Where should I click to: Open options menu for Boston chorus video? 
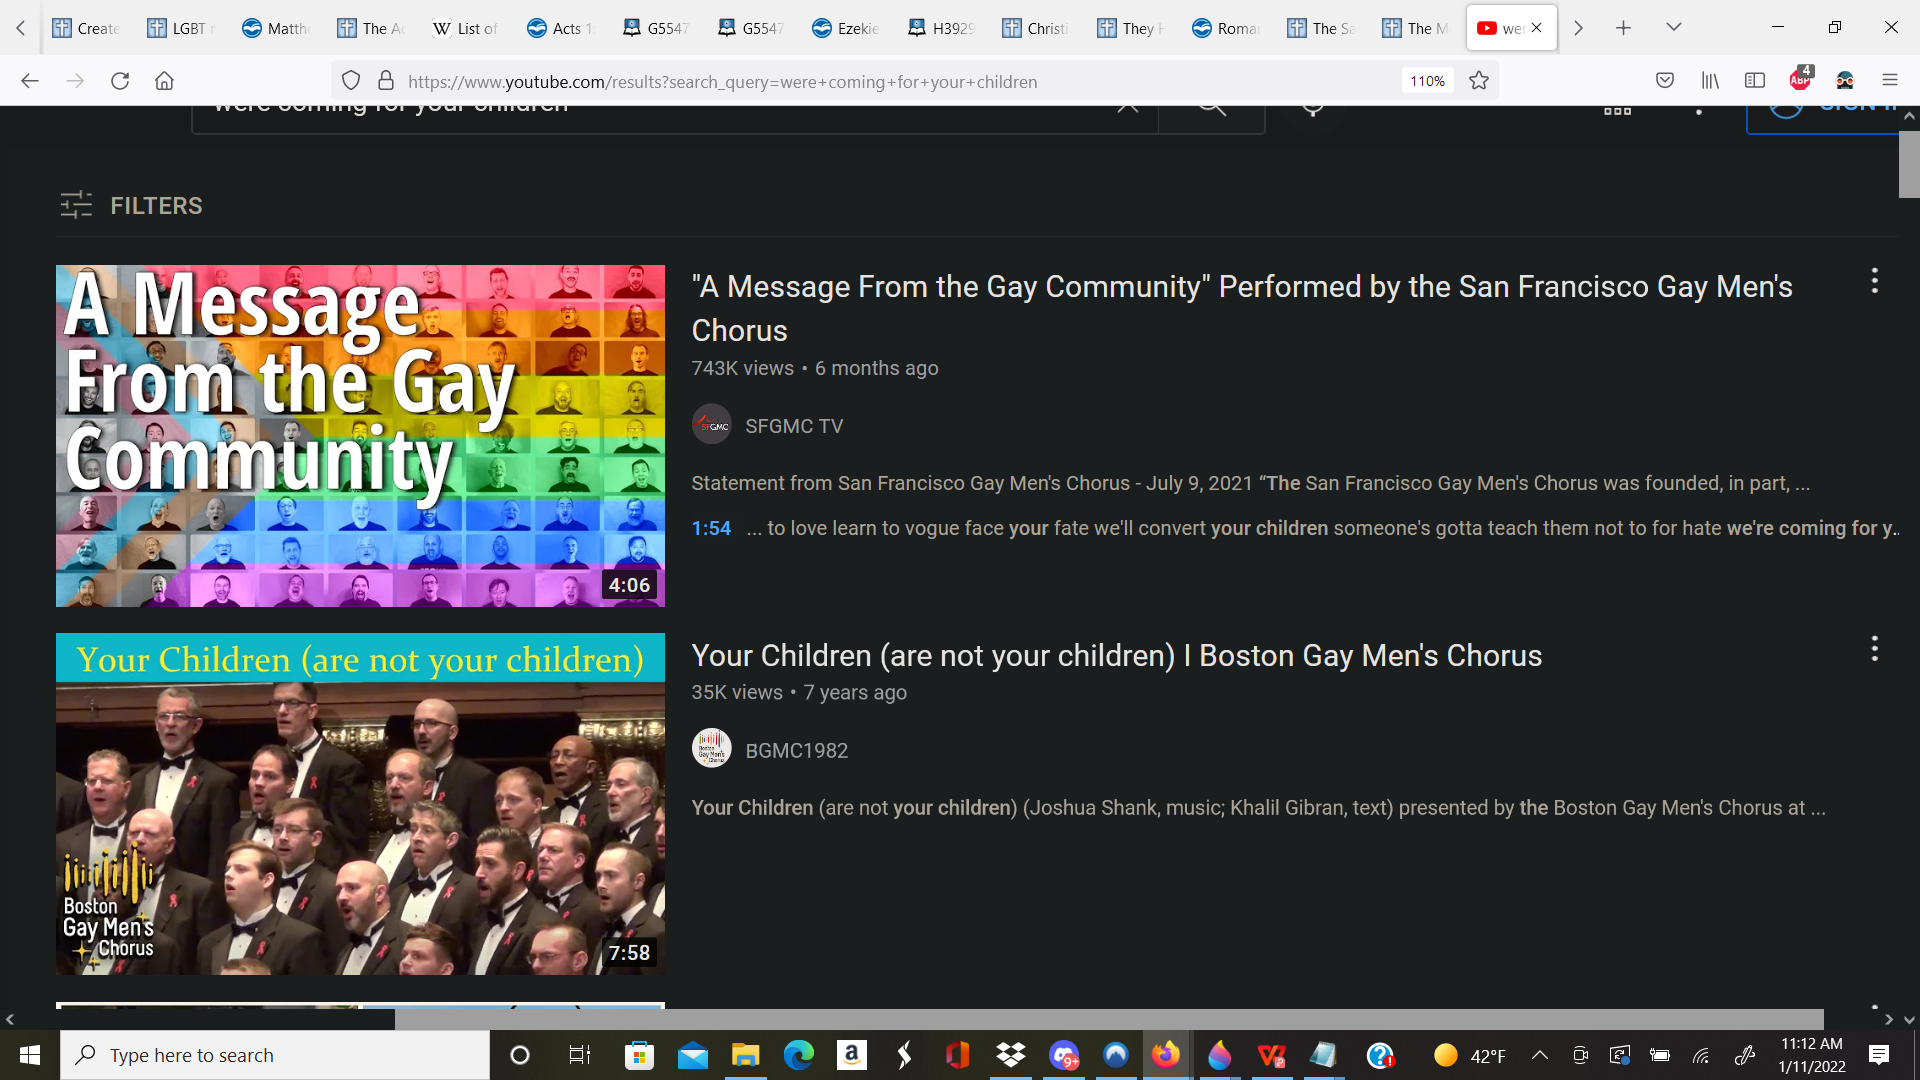click(x=1874, y=649)
